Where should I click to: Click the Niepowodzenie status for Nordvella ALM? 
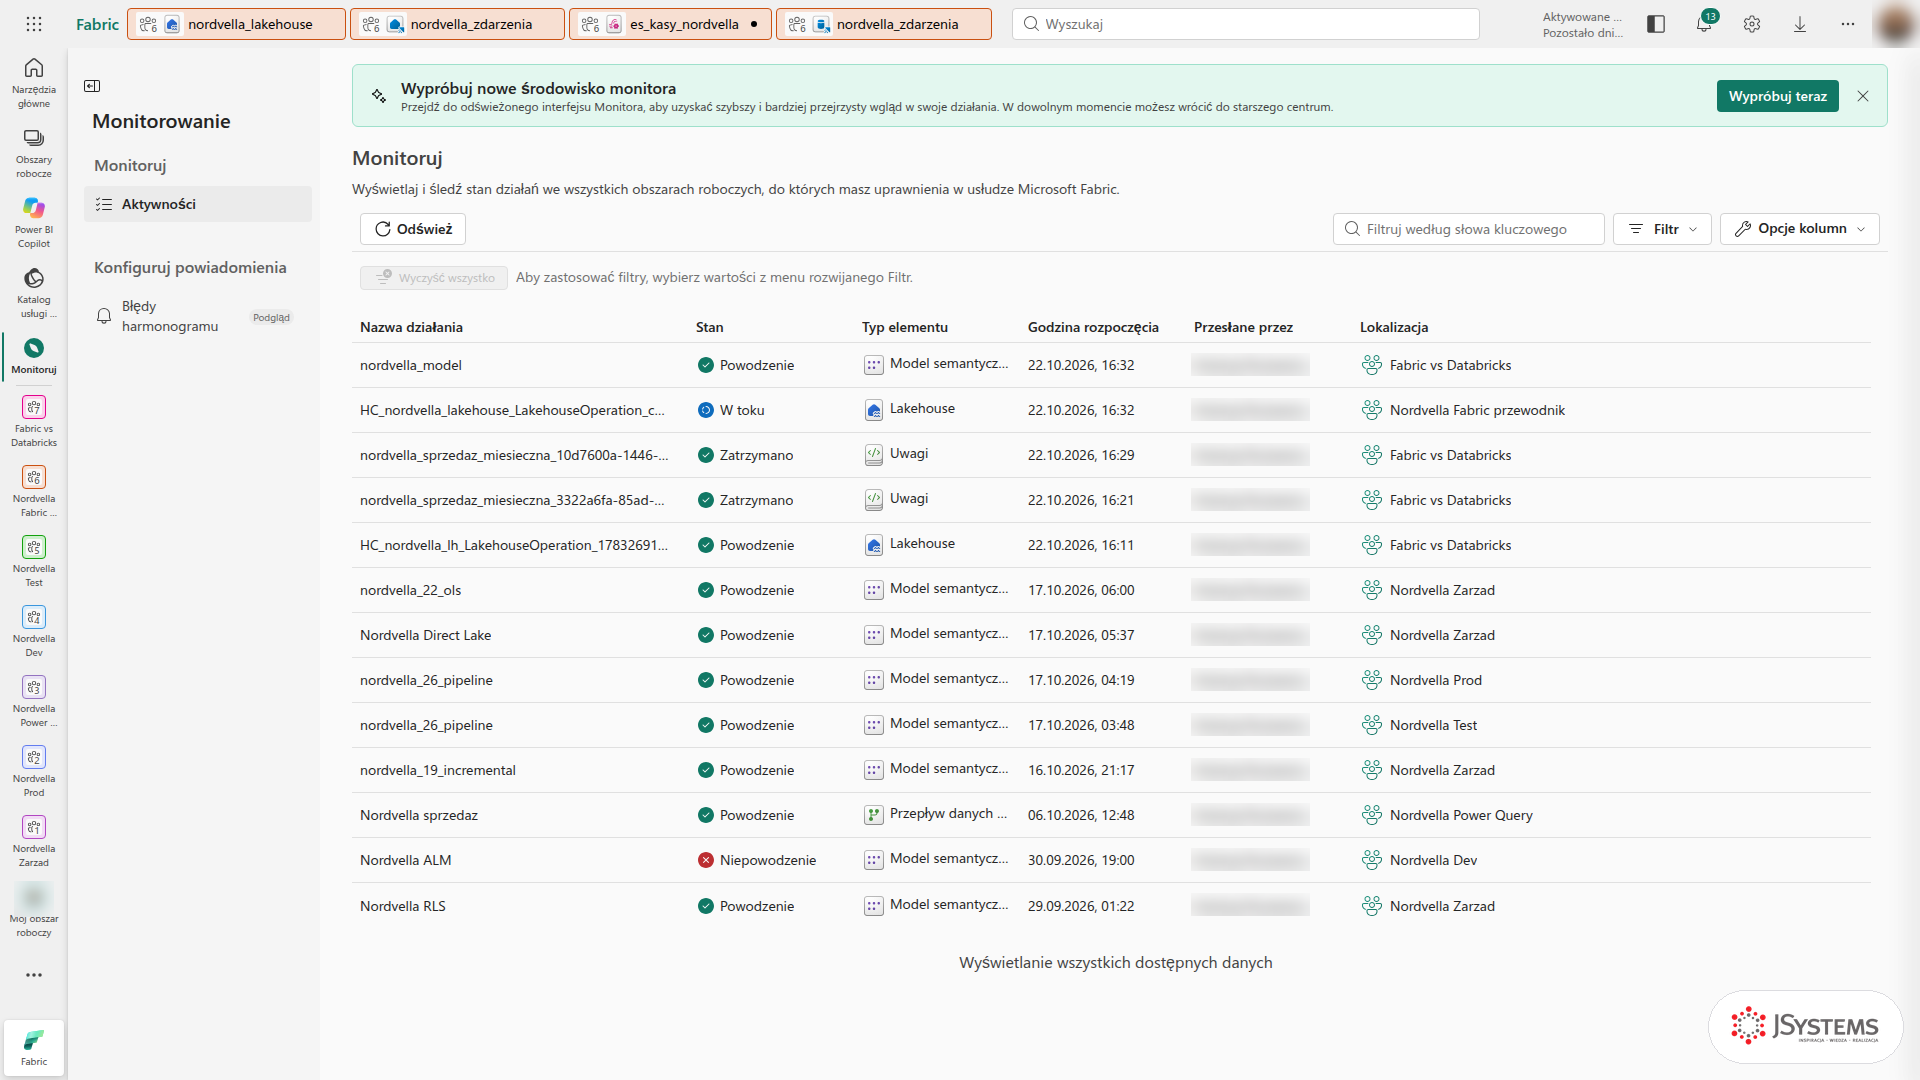(x=757, y=860)
